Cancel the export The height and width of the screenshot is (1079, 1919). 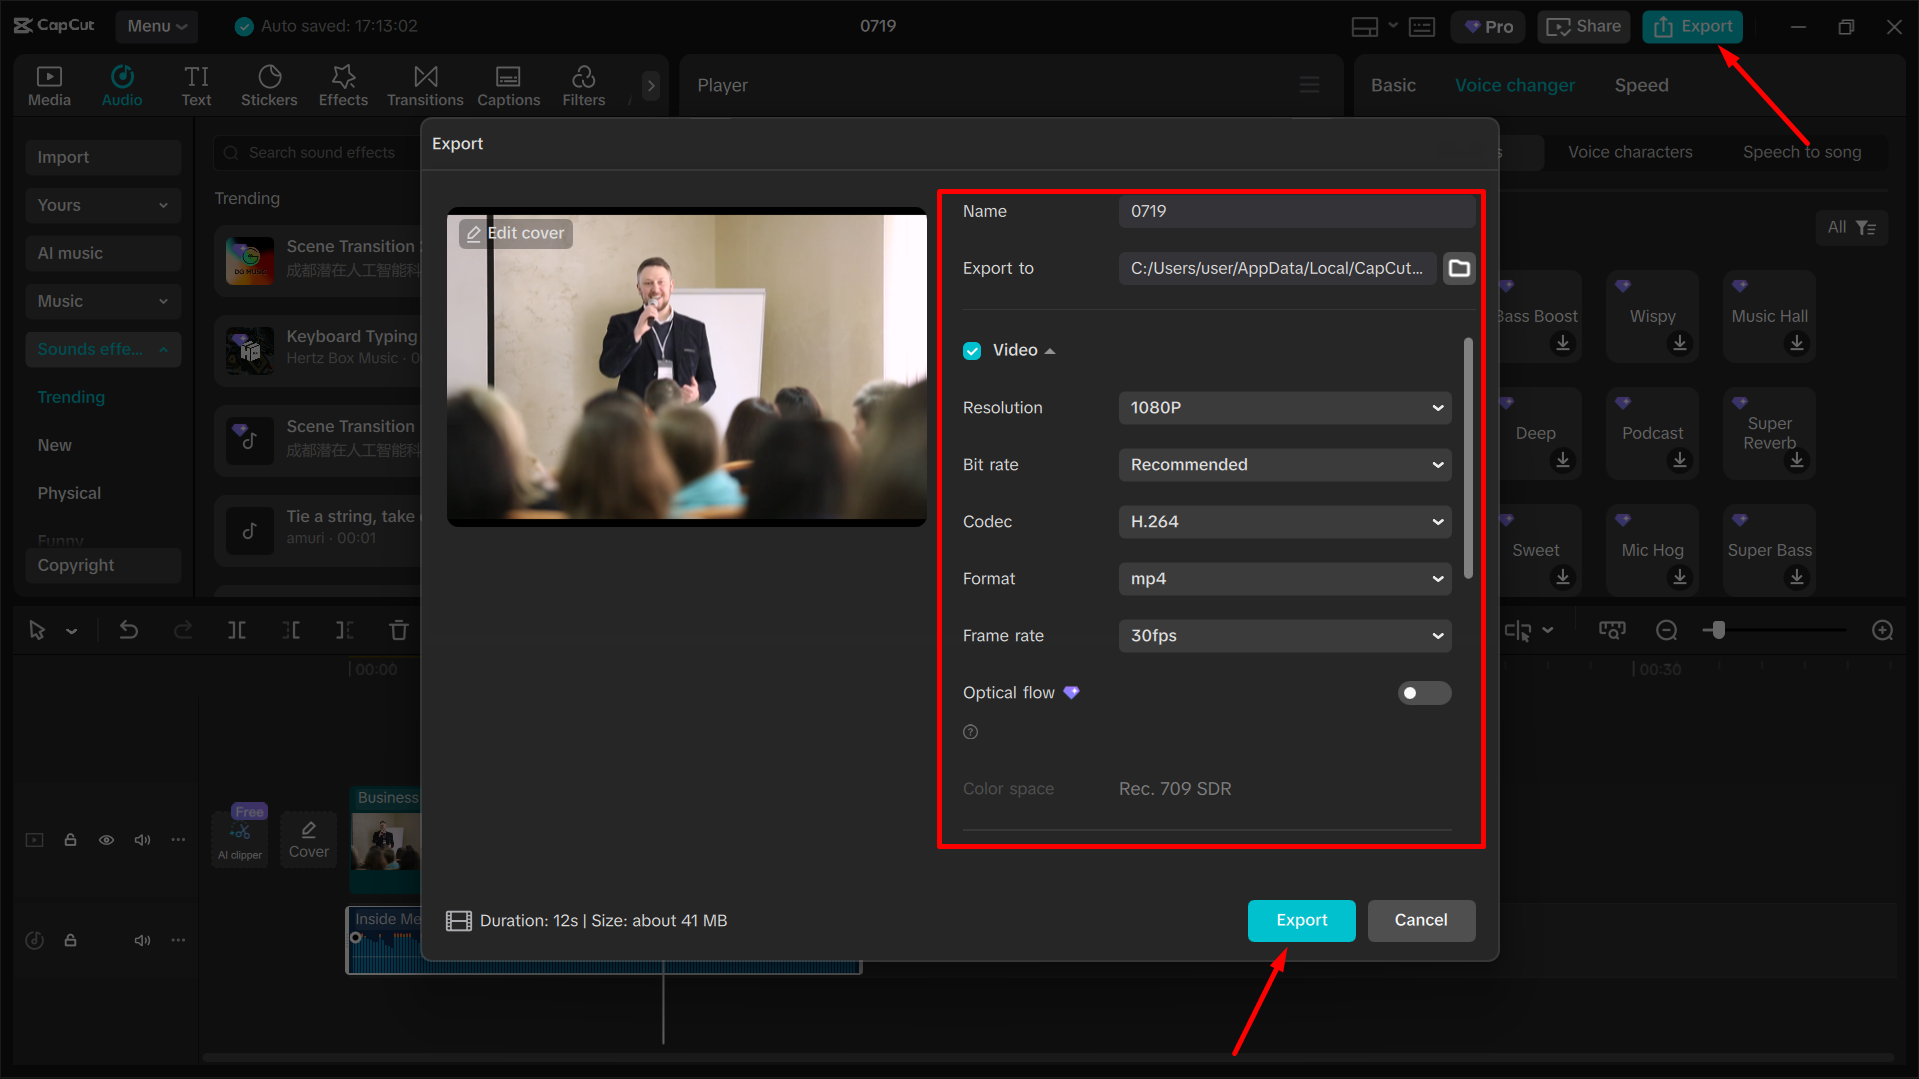[1421, 920]
